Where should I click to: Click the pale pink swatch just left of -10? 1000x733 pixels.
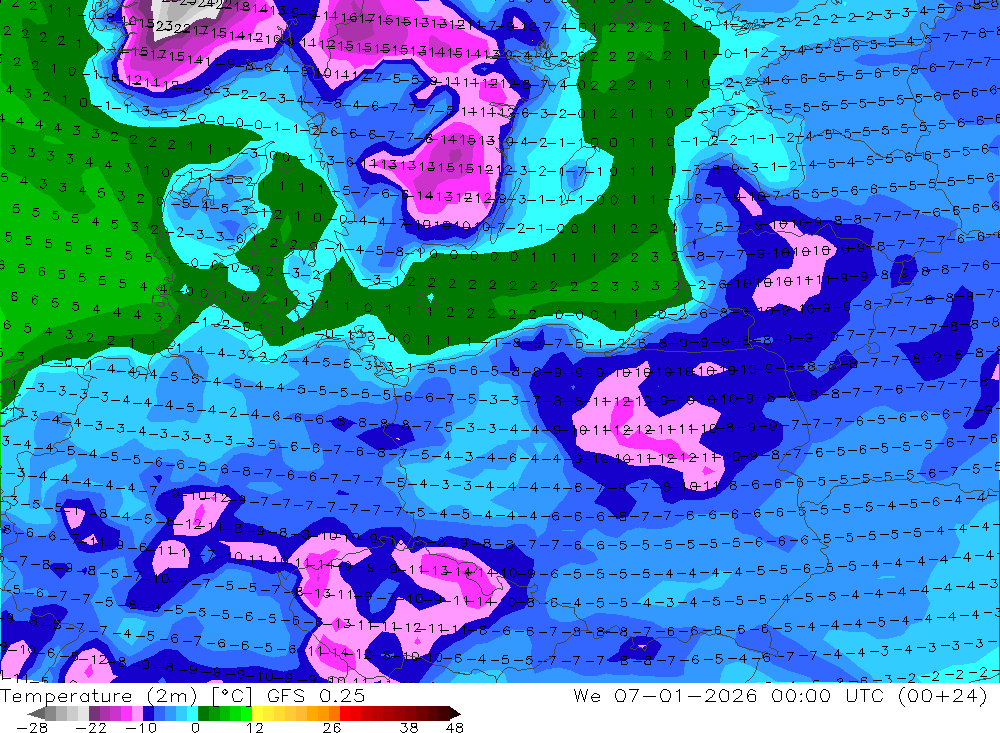pyautogui.click(x=137, y=713)
